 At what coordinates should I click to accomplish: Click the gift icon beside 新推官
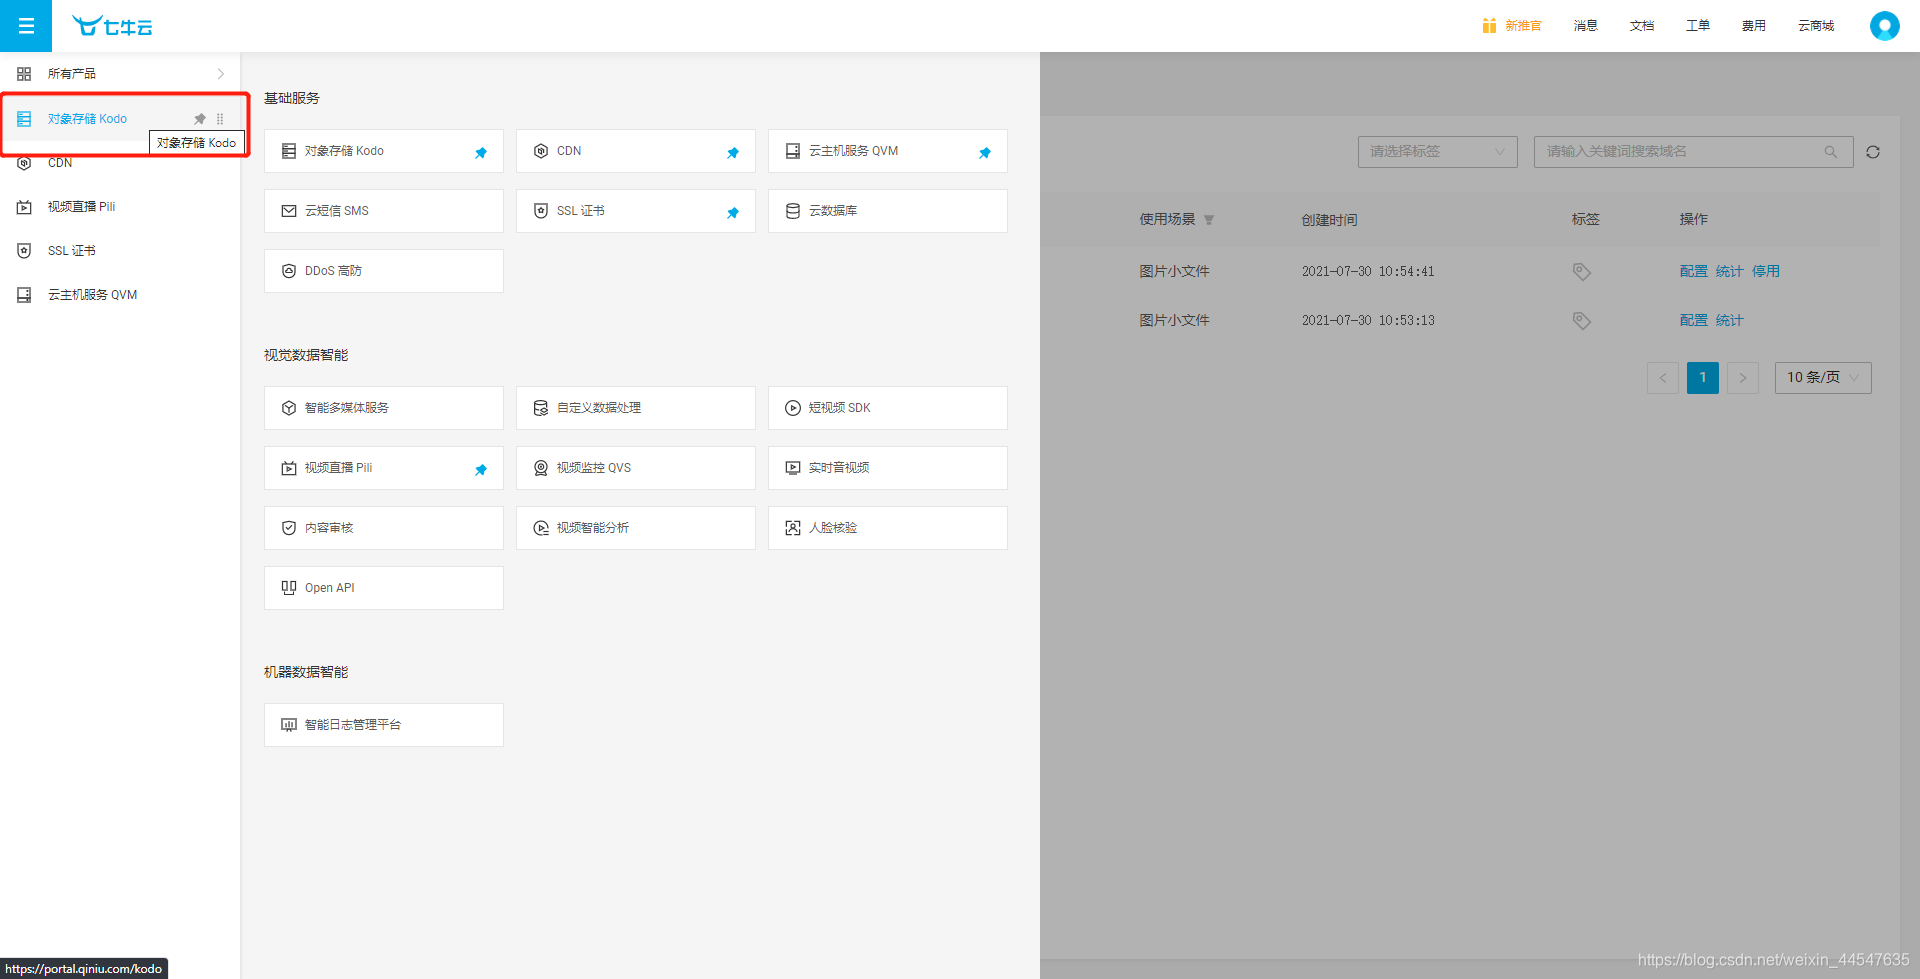[1489, 26]
